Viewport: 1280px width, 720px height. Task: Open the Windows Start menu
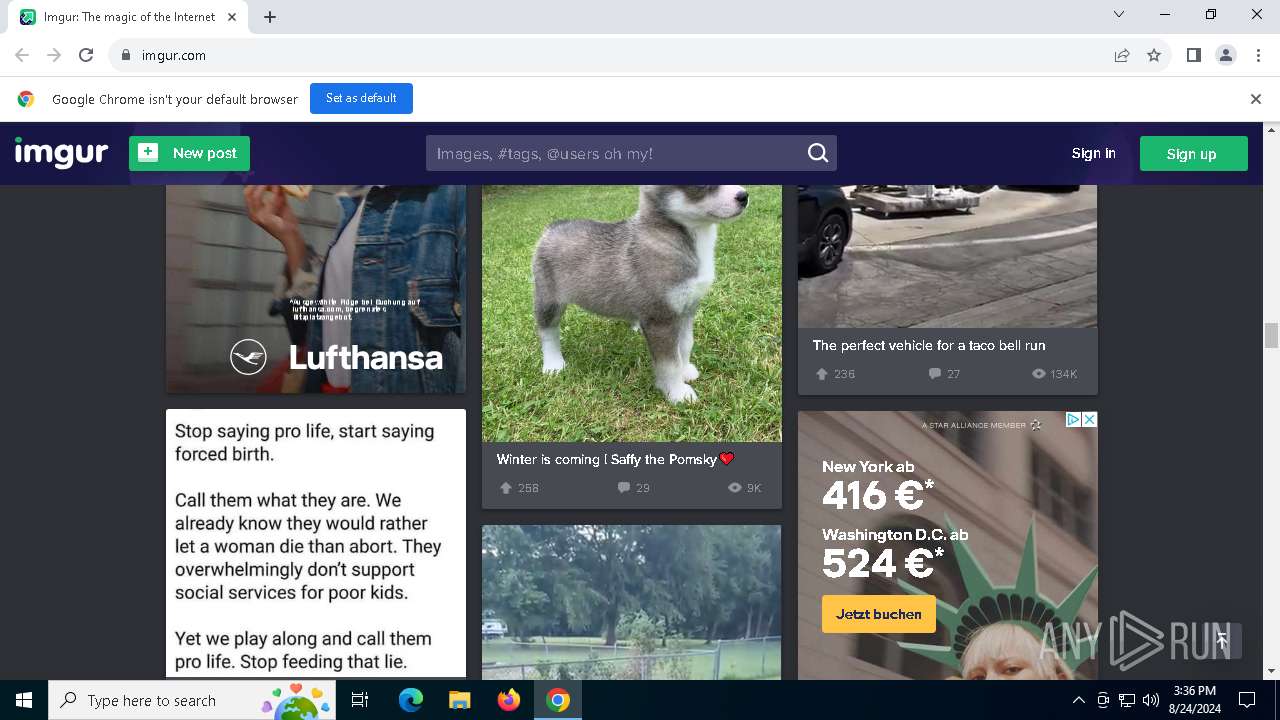pyautogui.click(x=24, y=700)
